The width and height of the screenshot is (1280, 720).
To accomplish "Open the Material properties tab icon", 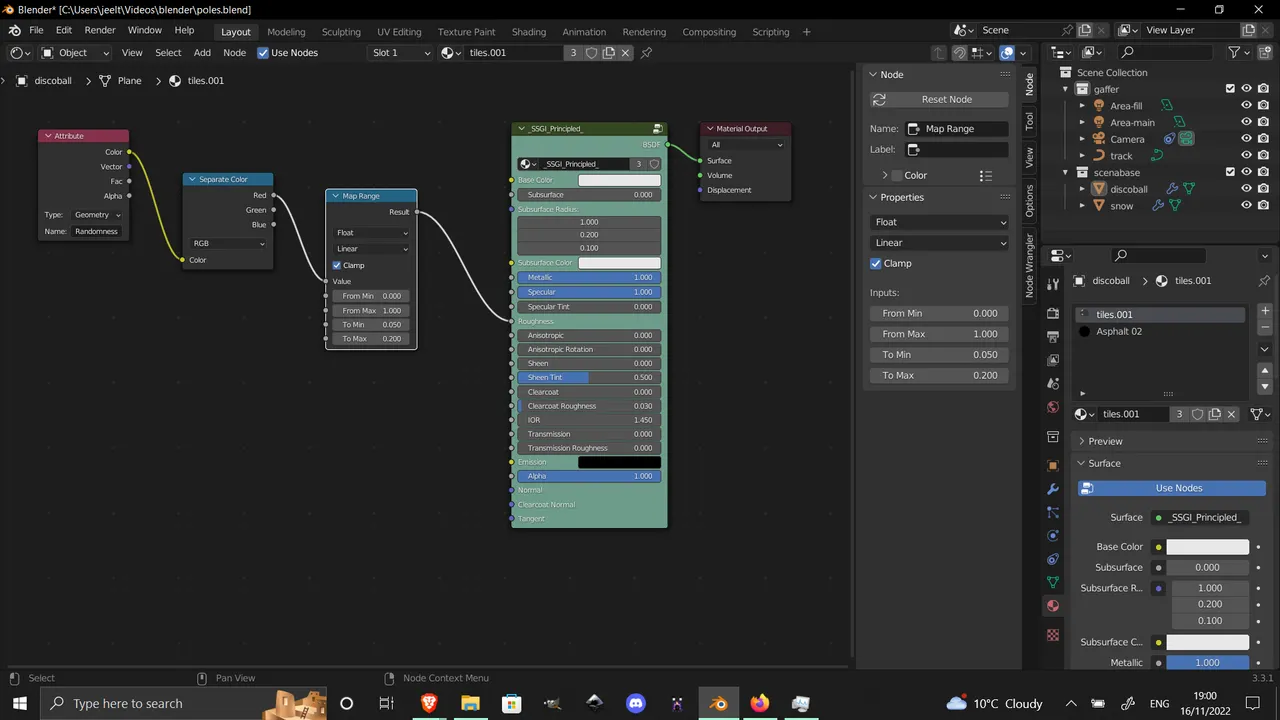I will coord(1053,605).
